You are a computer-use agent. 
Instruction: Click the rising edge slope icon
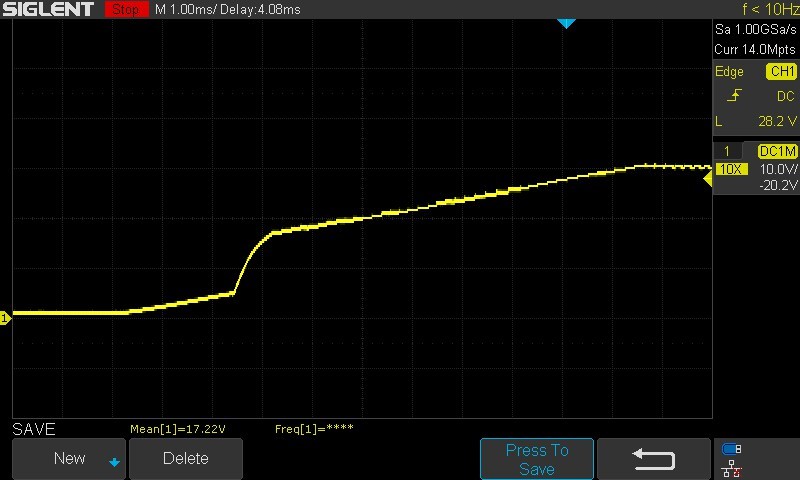pyautogui.click(x=734, y=95)
